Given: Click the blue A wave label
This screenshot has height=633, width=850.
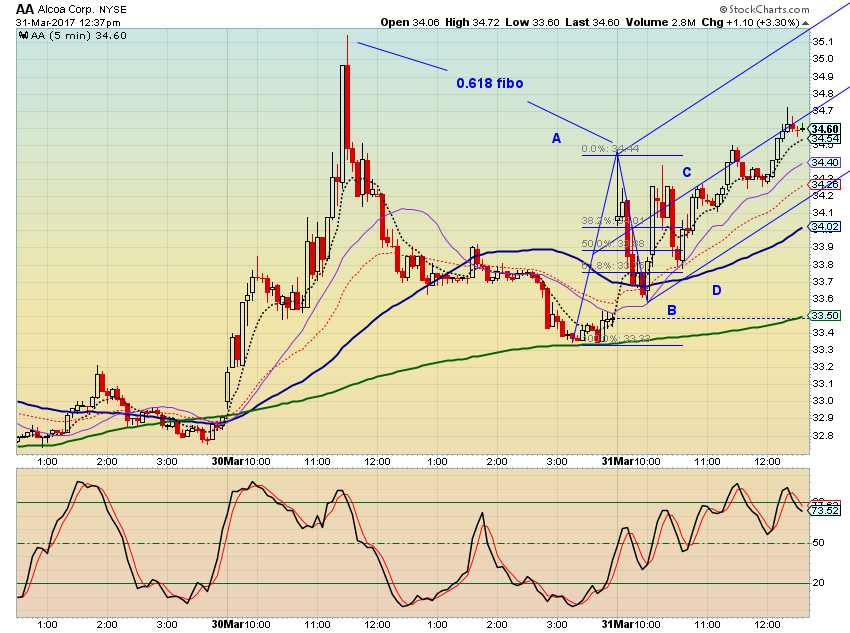Looking at the screenshot, I should tap(556, 139).
